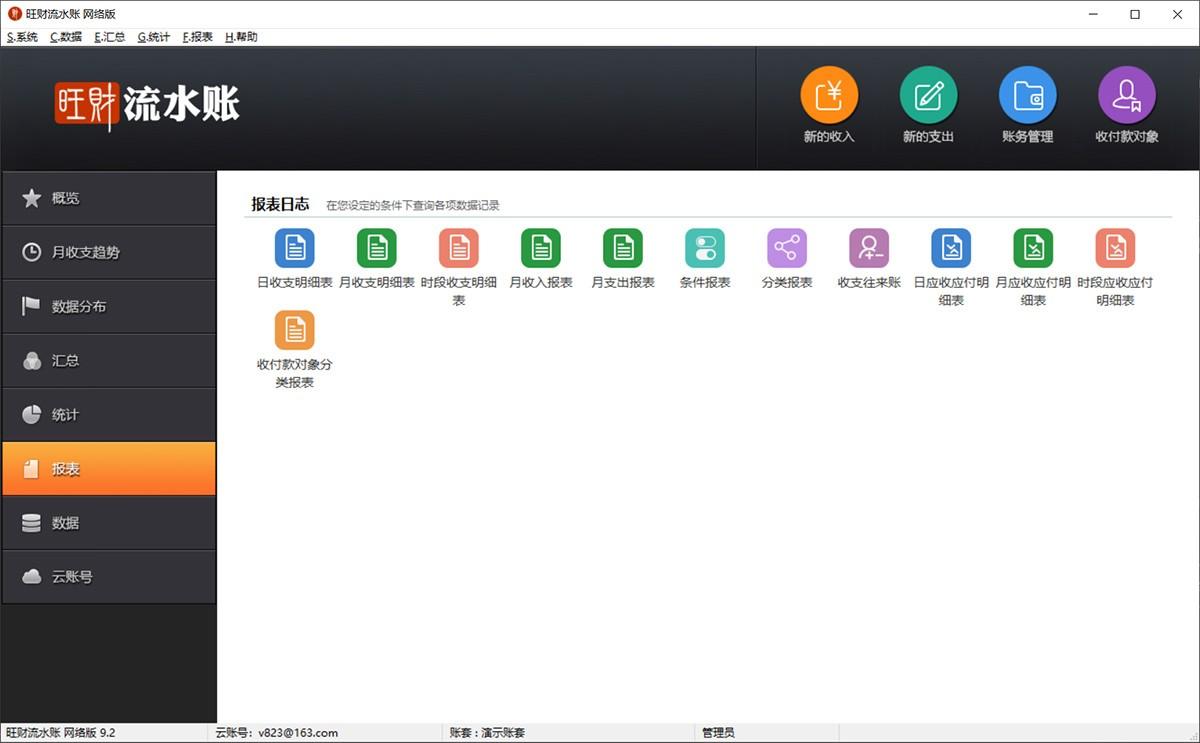Open the S系统 system menu
Viewport: 1200px width, 743px height.
click(22, 36)
